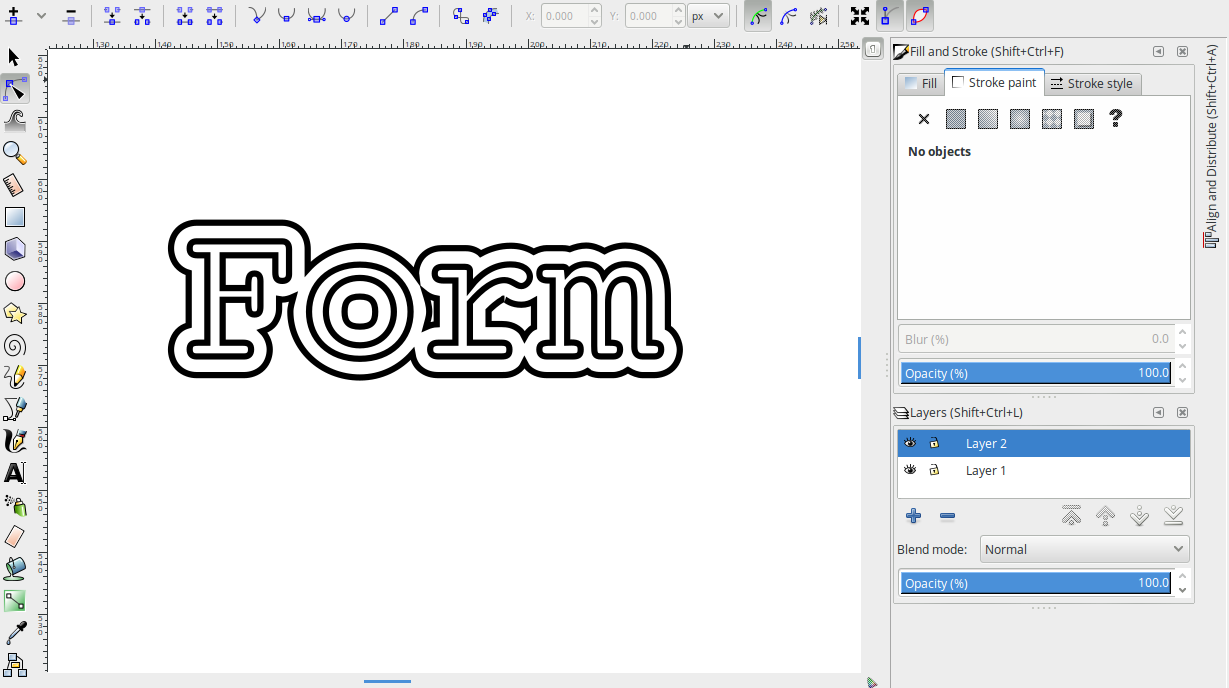Switch to the Stroke style tab
This screenshot has height=688, width=1229.
(1093, 83)
